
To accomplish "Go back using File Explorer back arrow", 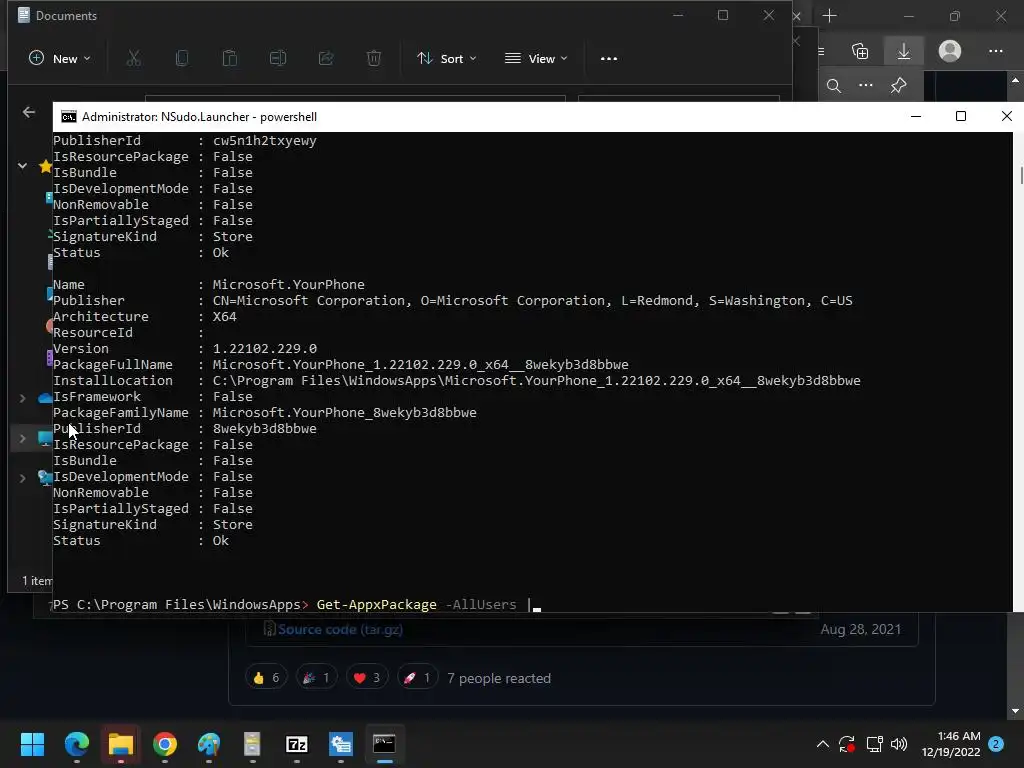I will click(x=29, y=112).
